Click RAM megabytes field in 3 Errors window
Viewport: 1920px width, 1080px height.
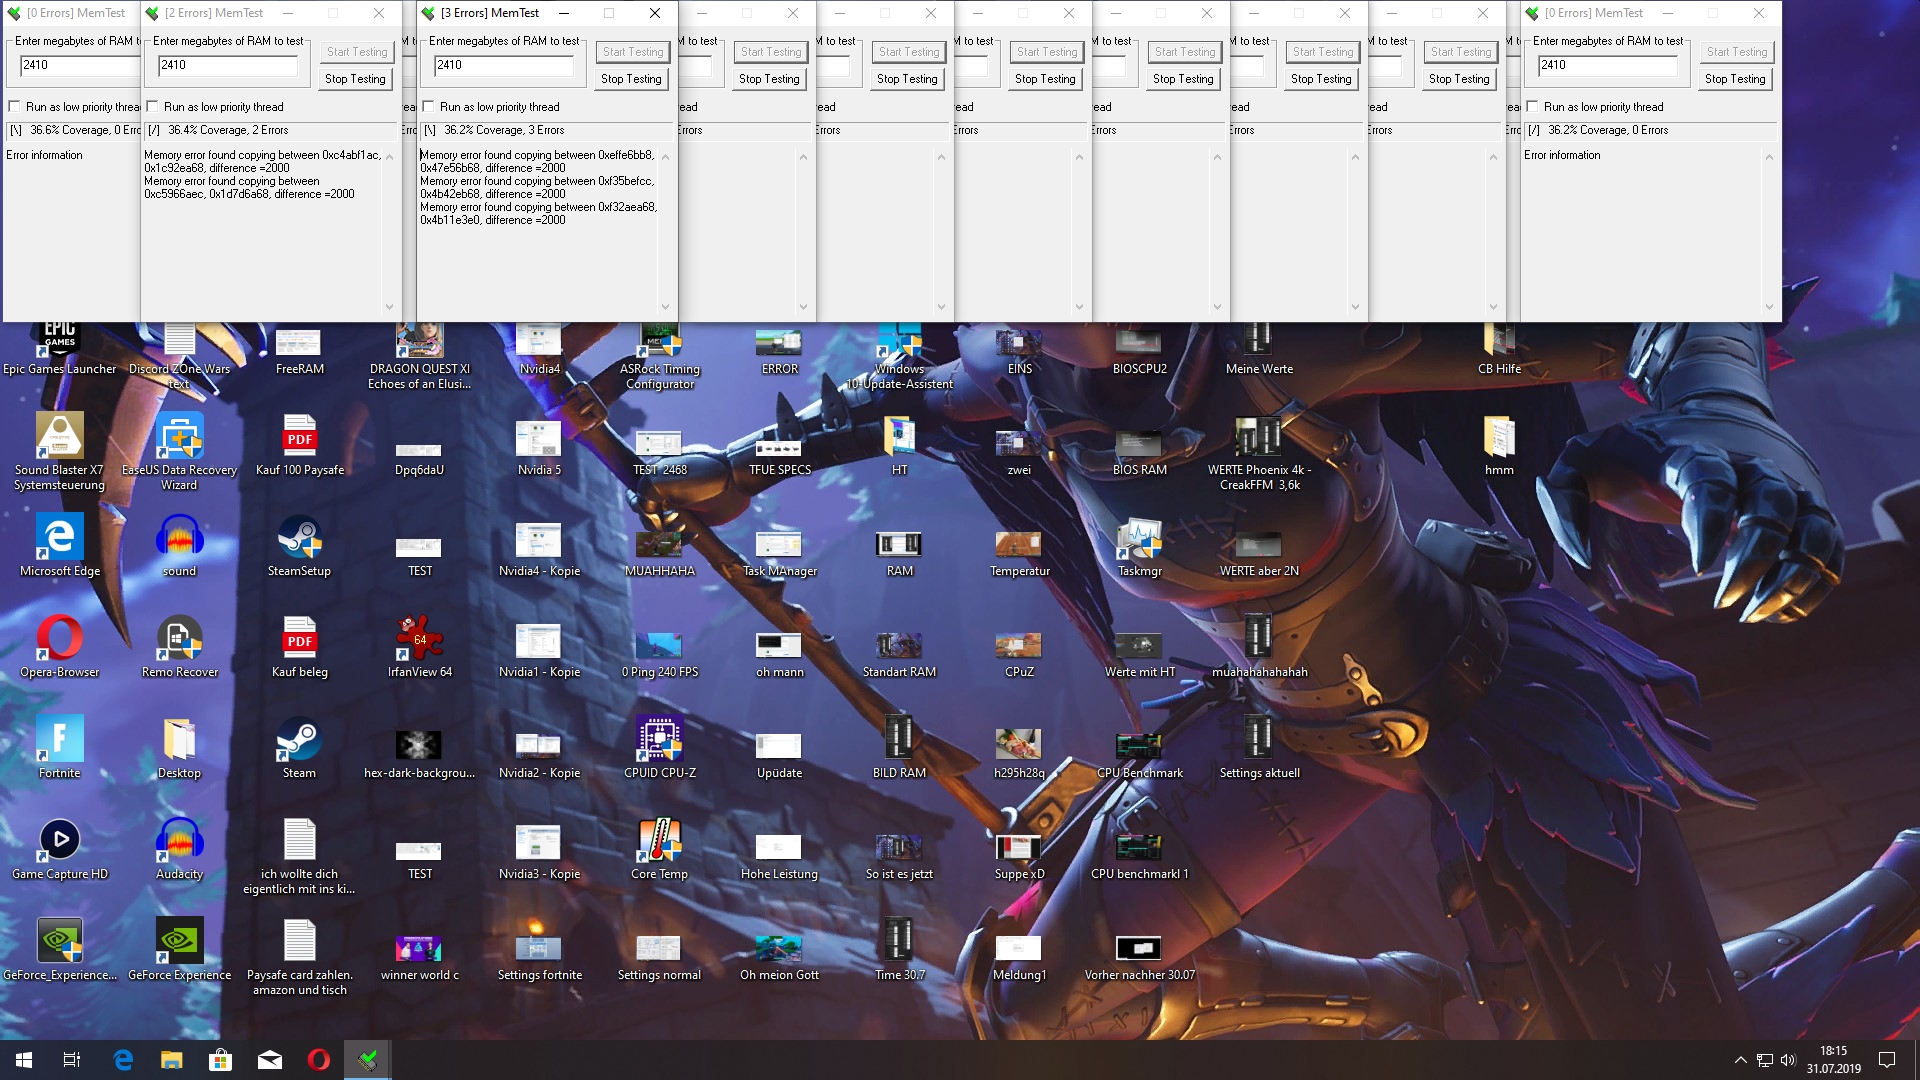click(504, 65)
